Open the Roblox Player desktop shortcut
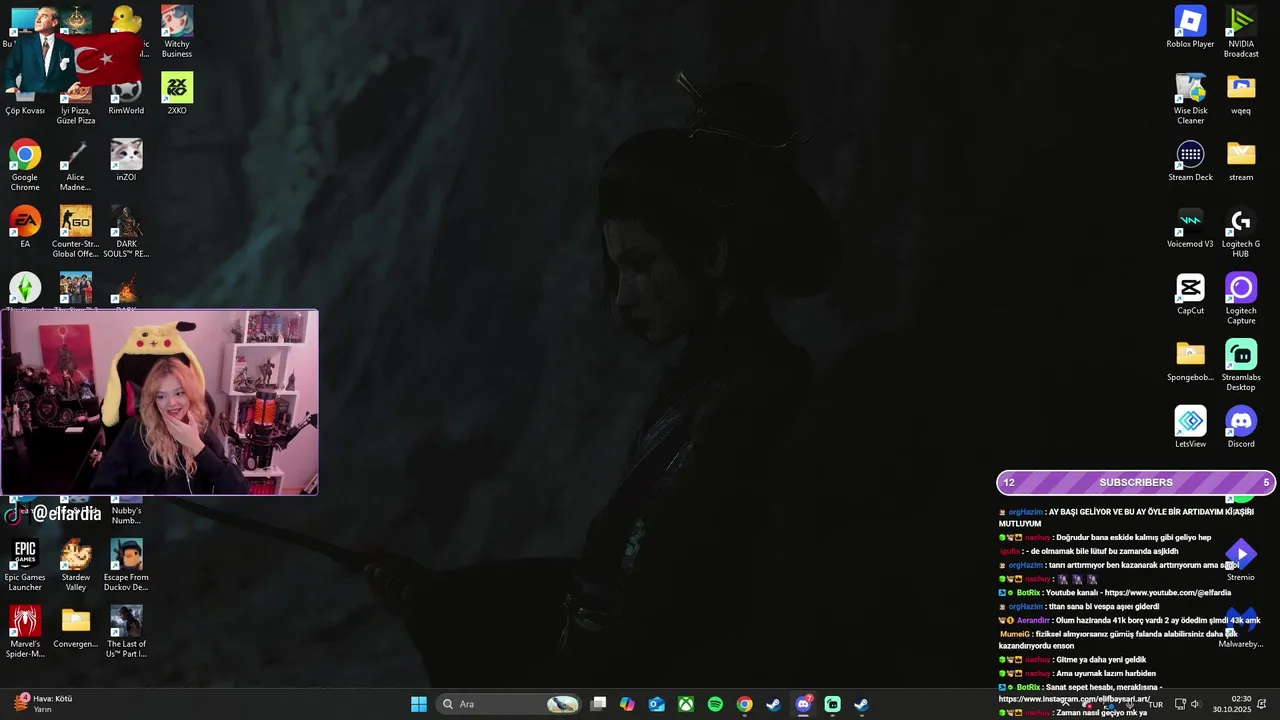The width and height of the screenshot is (1280, 720). [1190, 27]
